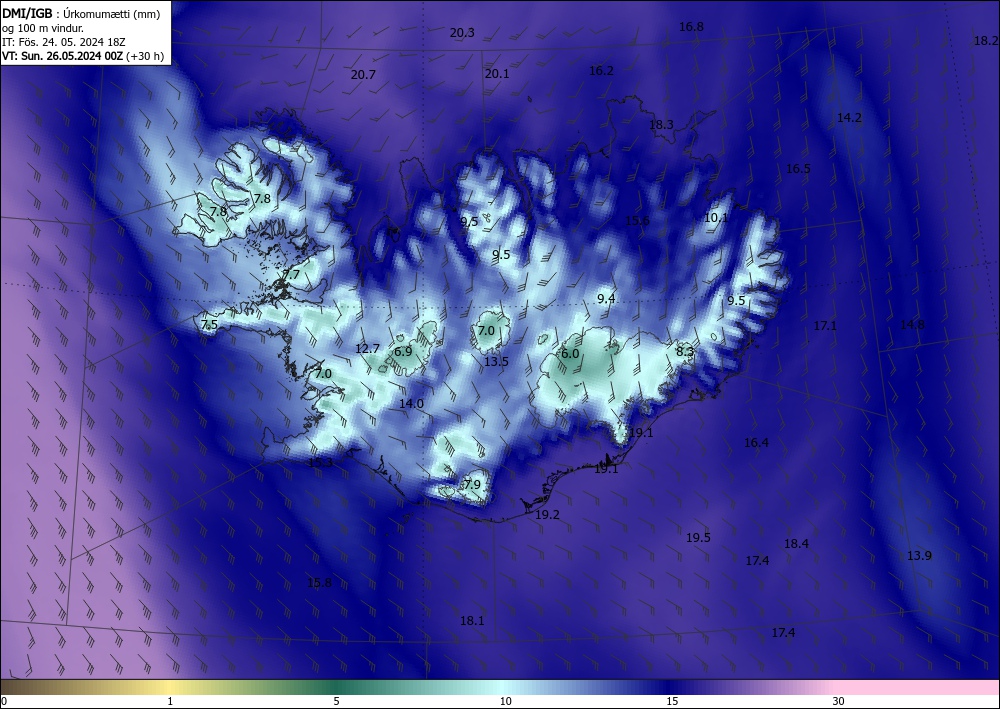Image resolution: width=1000 pixels, height=709 pixels.
Task: Click the map value 6.9
Action: point(402,352)
